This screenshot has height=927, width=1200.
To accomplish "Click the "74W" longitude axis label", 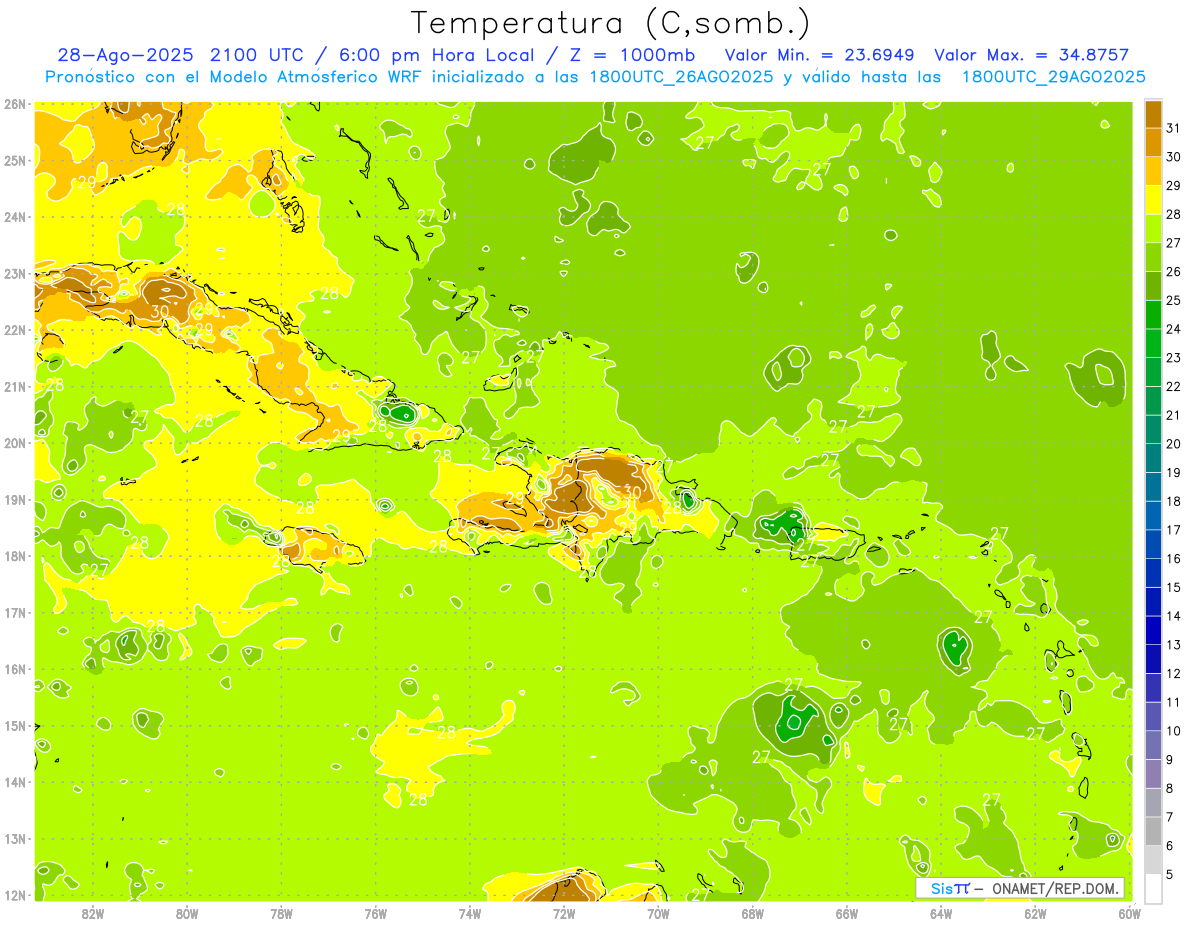I will 470,913.
